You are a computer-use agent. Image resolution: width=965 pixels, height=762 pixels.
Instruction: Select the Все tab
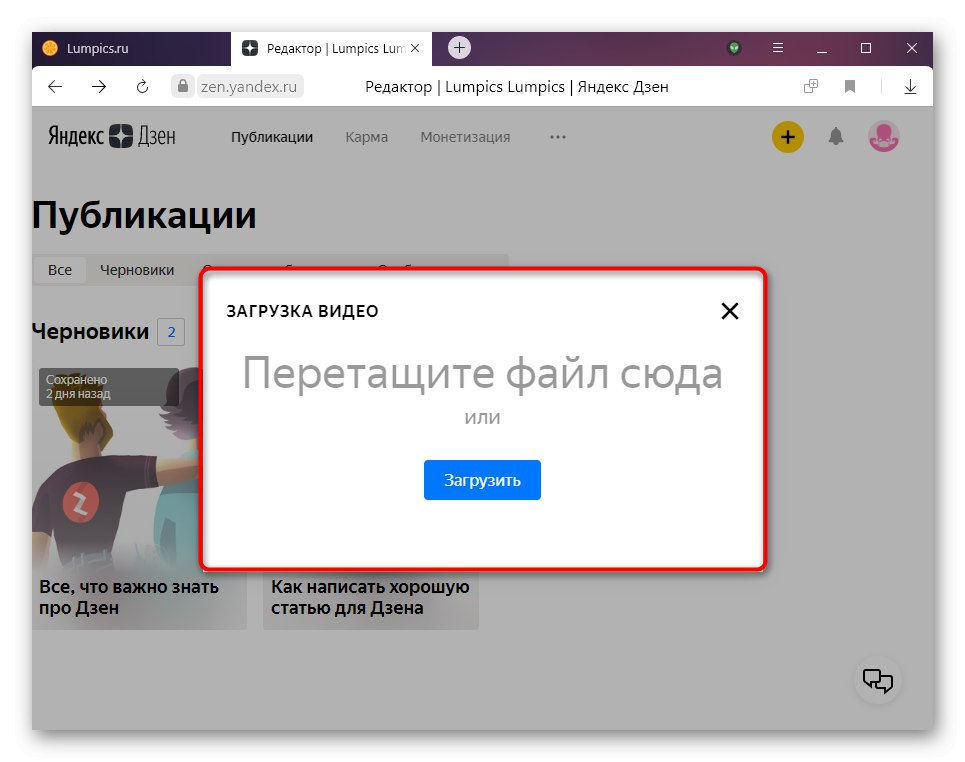point(59,269)
